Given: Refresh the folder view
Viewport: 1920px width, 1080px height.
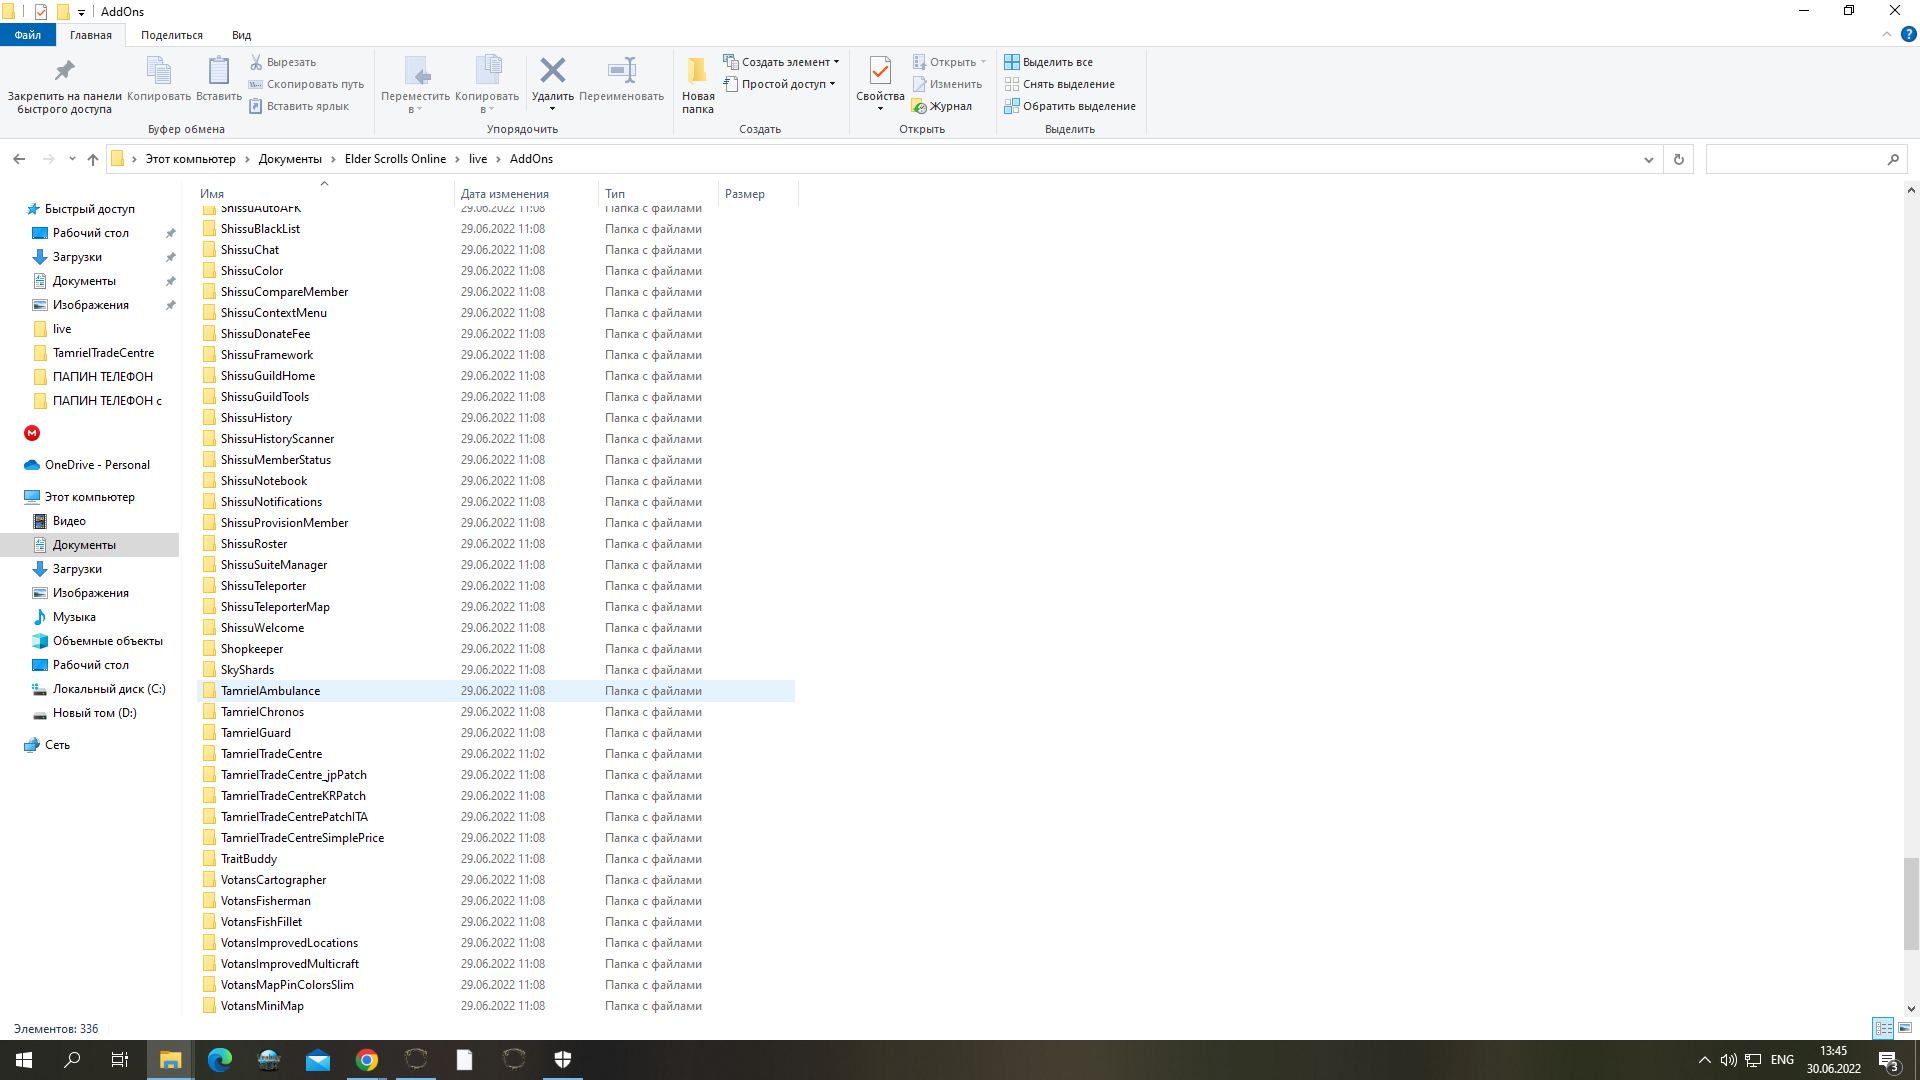Looking at the screenshot, I should 1679,159.
